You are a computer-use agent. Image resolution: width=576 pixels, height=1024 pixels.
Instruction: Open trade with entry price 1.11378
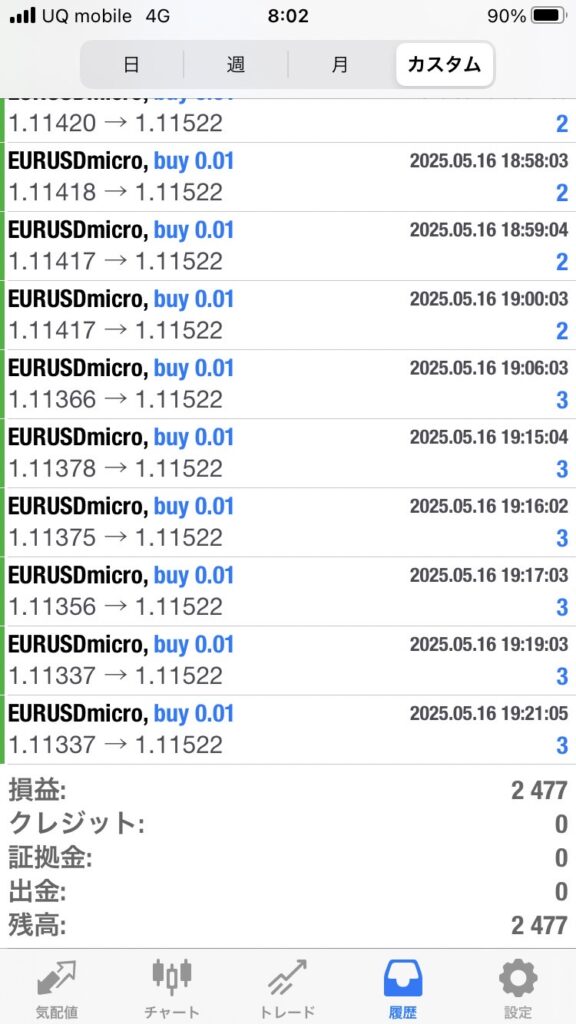point(288,454)
